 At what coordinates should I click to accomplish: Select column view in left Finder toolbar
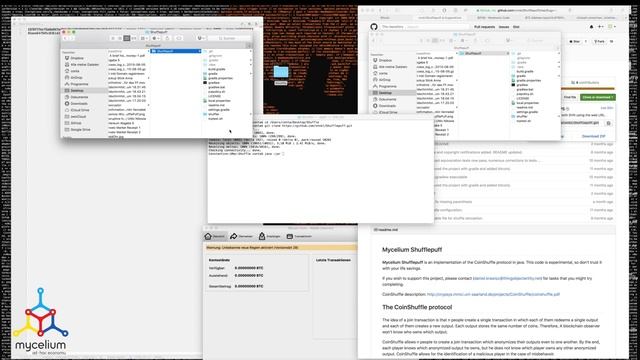(127, 38)
